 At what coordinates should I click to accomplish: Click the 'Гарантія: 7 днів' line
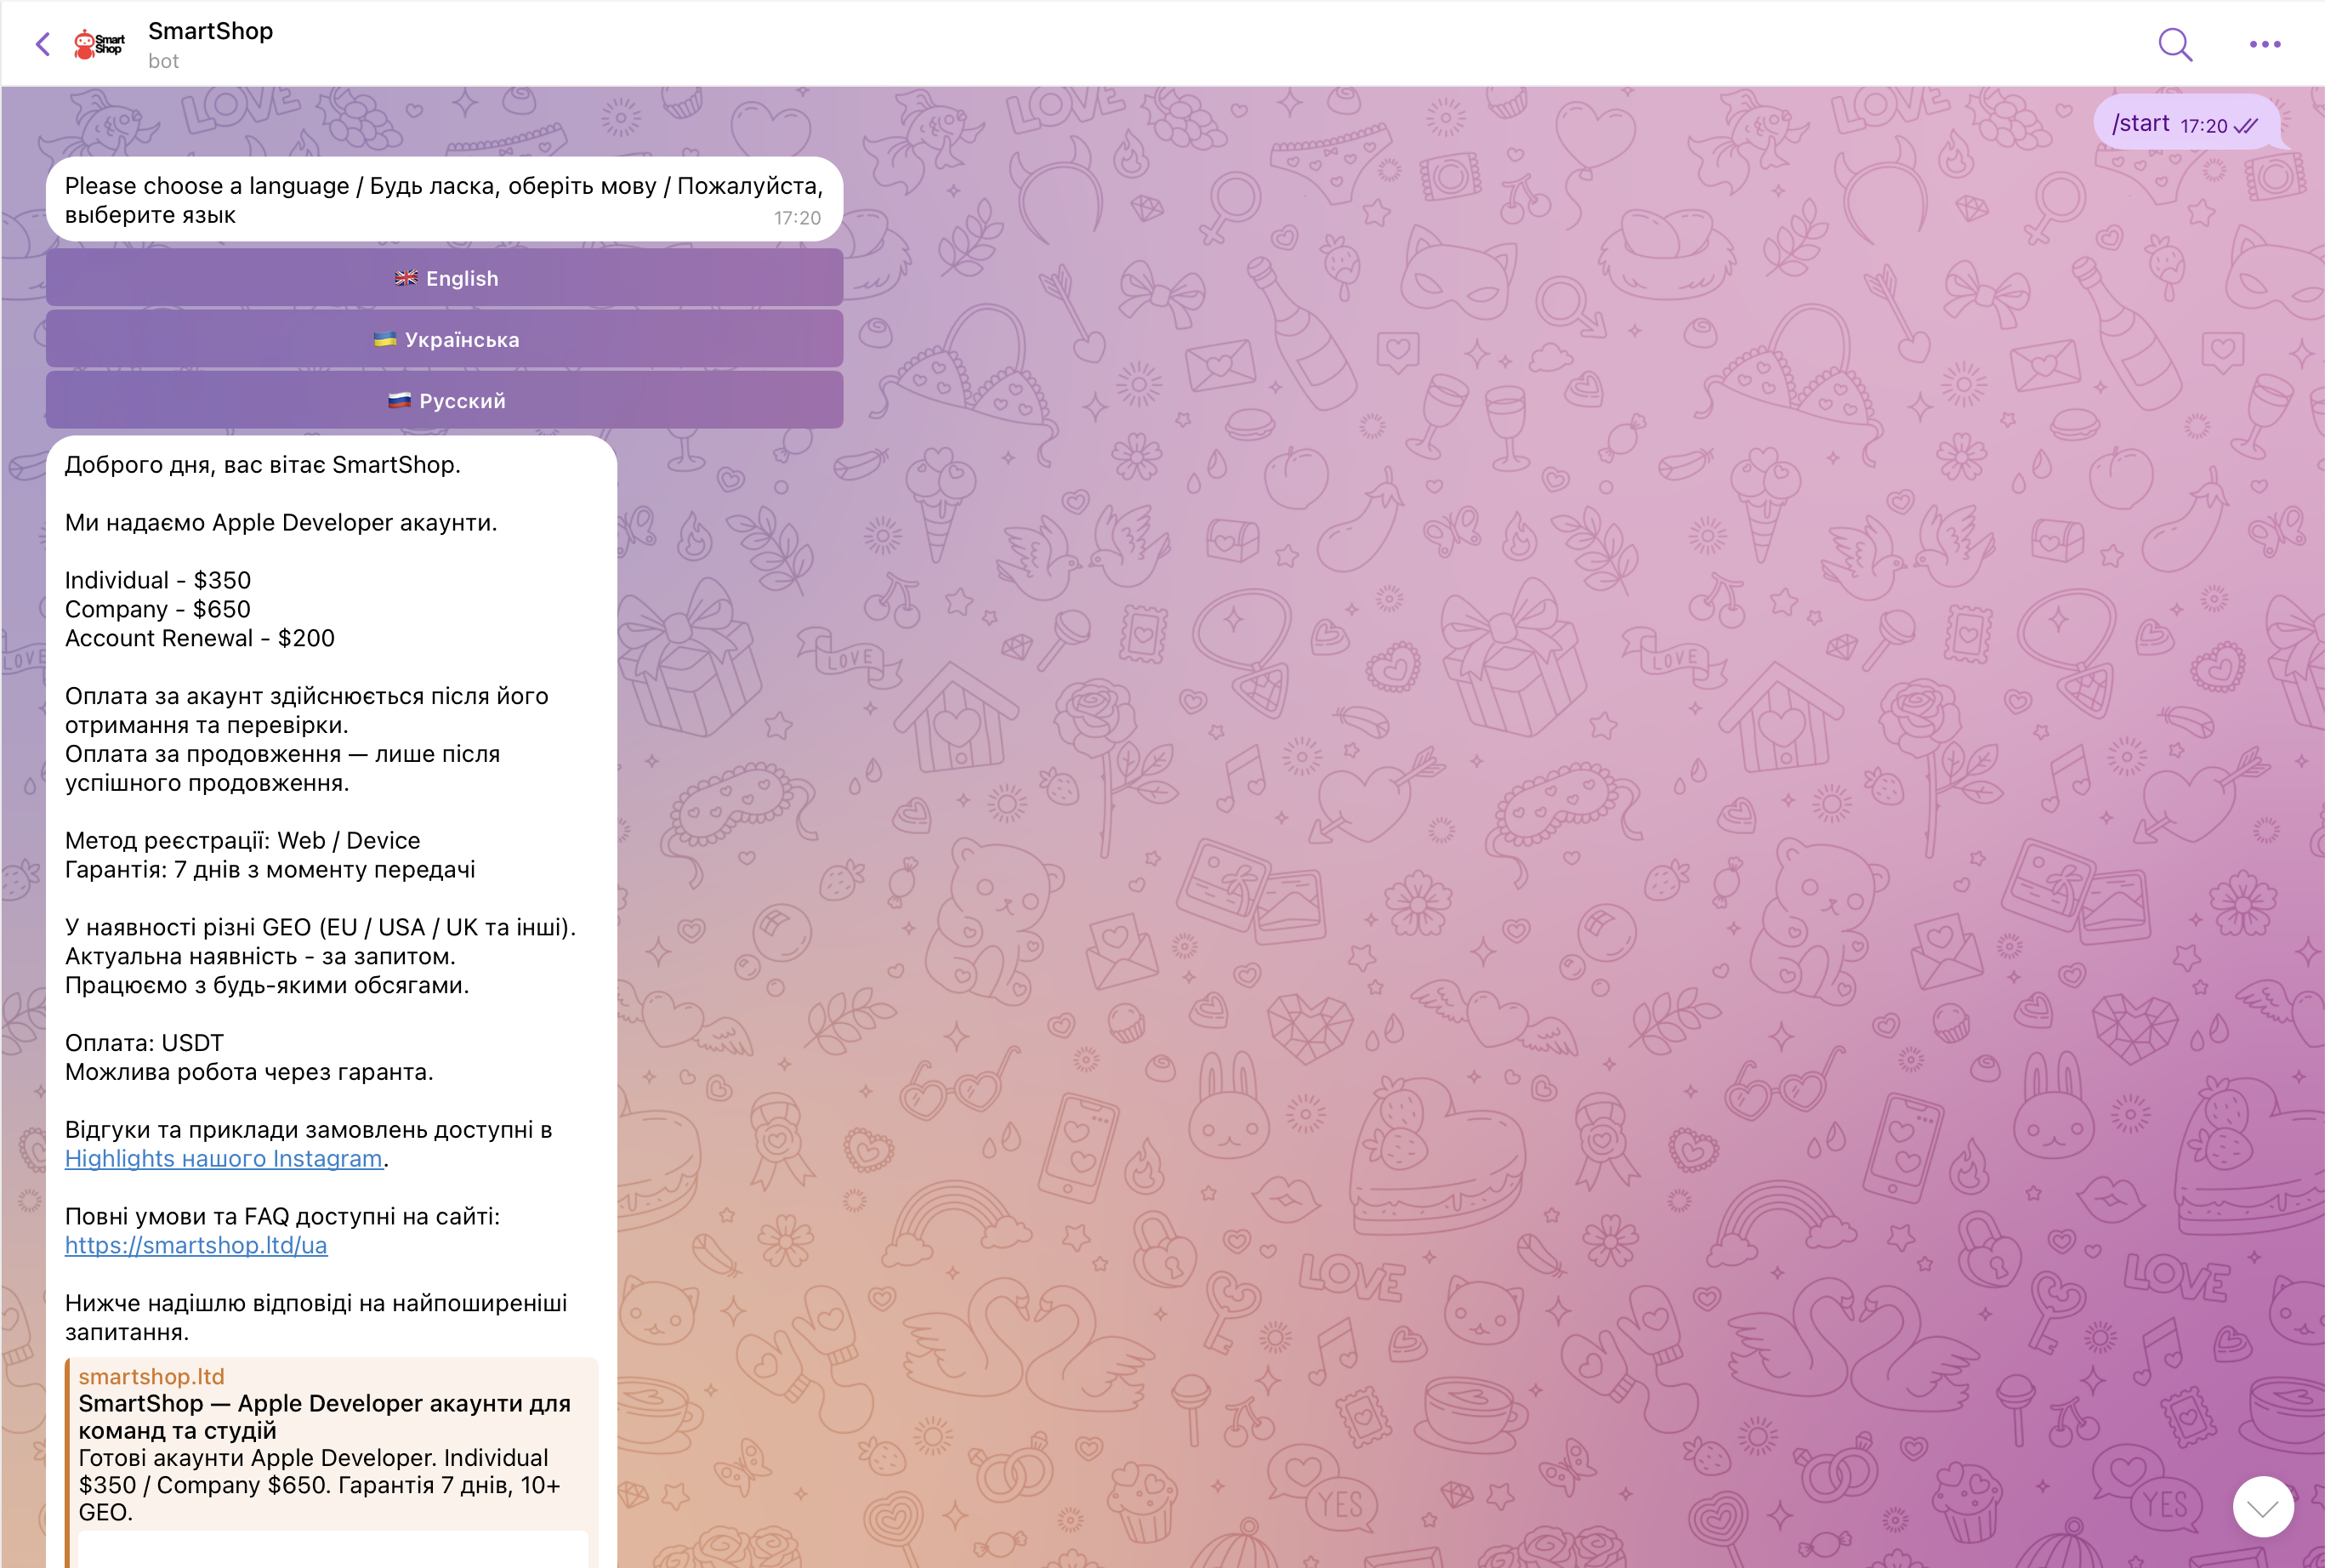tap(270, 869)
